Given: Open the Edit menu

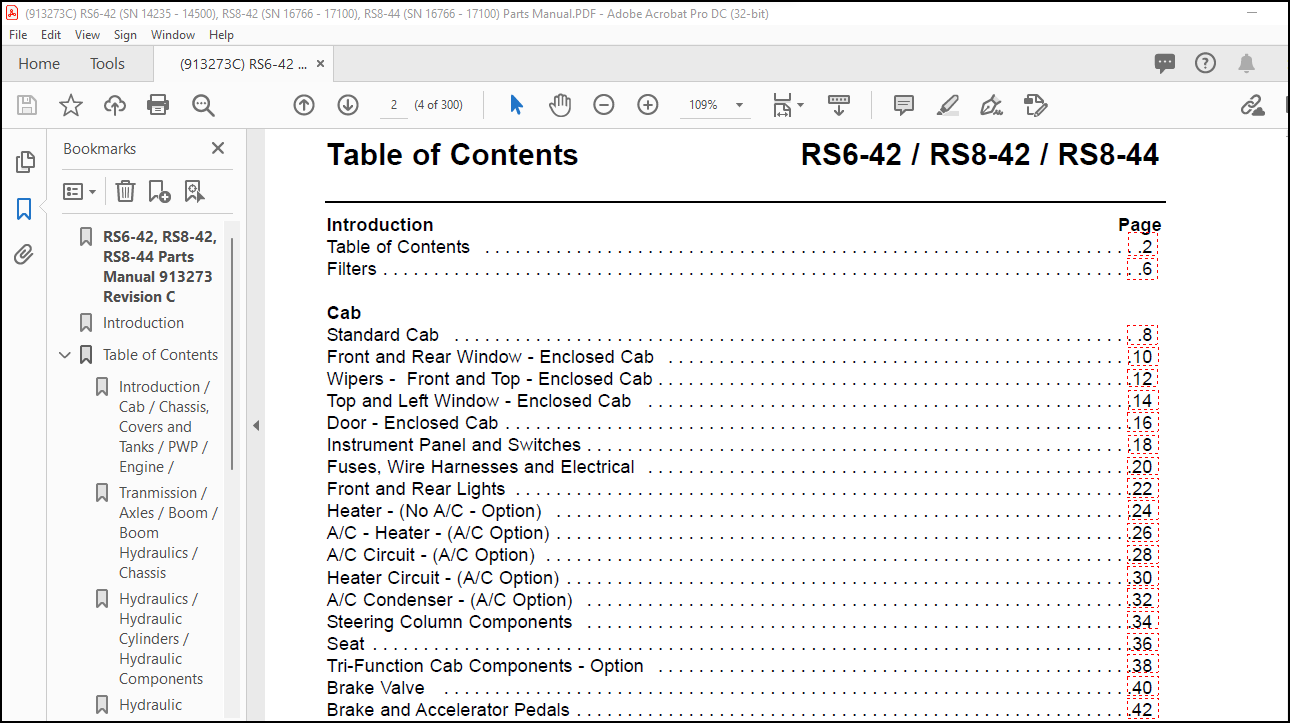Looking at the screenshot, I should (x=51, y=34).
